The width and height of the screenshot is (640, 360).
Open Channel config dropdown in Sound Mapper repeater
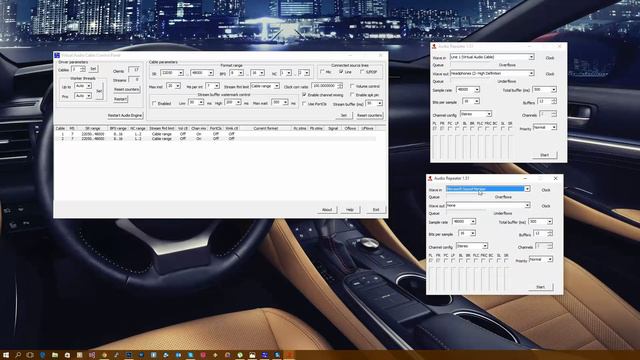click(x=472, y=246)
